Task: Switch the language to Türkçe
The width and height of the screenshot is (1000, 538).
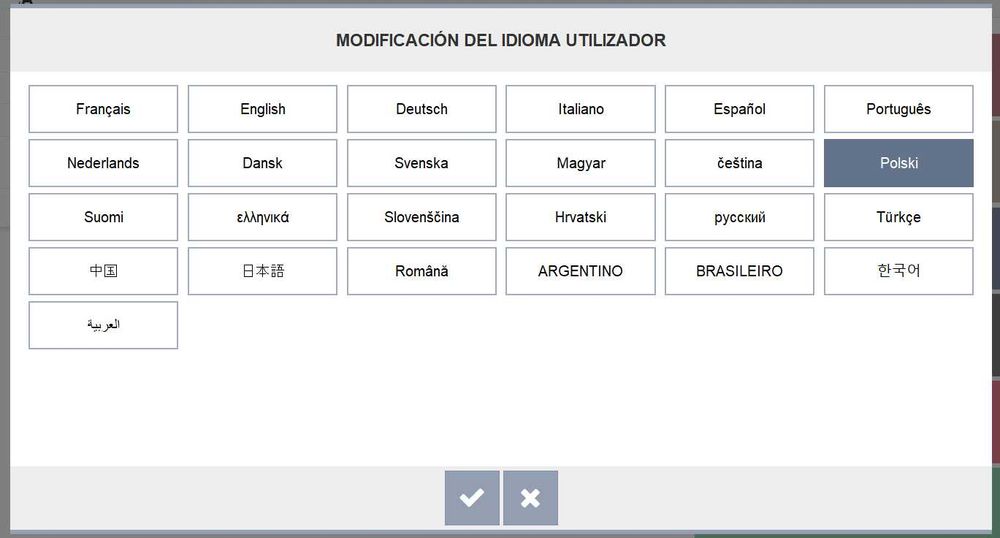Action: pos(898,217)
